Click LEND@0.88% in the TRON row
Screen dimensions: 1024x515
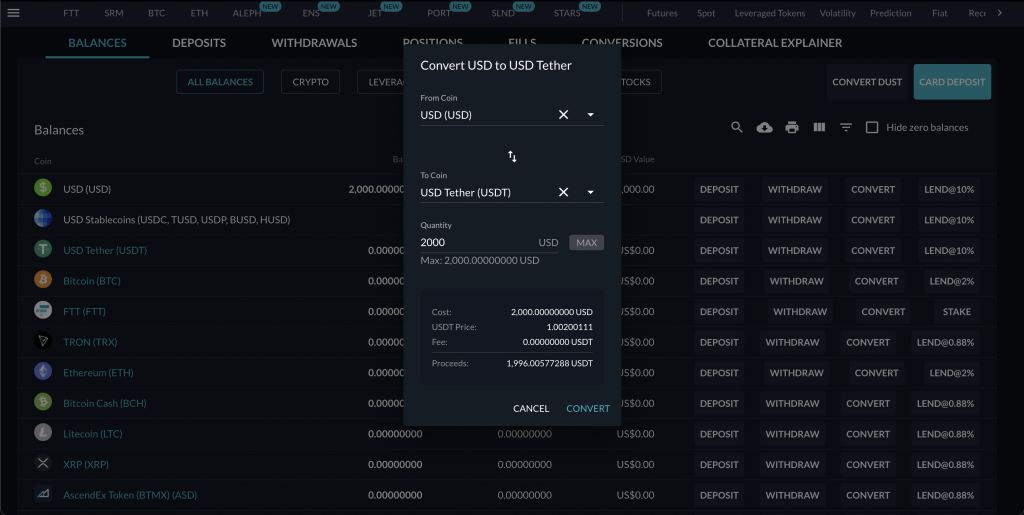pyautogui.click(x=945, y=342)
